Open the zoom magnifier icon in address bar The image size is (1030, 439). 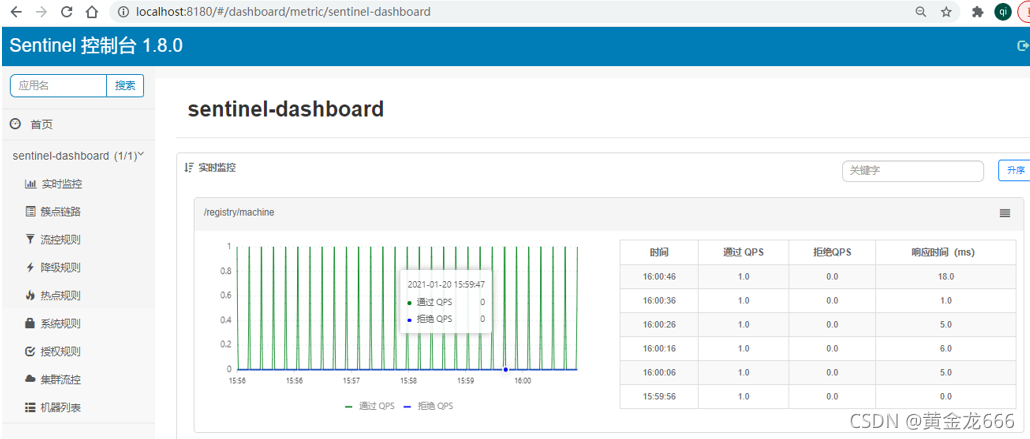tap(921, 12)
